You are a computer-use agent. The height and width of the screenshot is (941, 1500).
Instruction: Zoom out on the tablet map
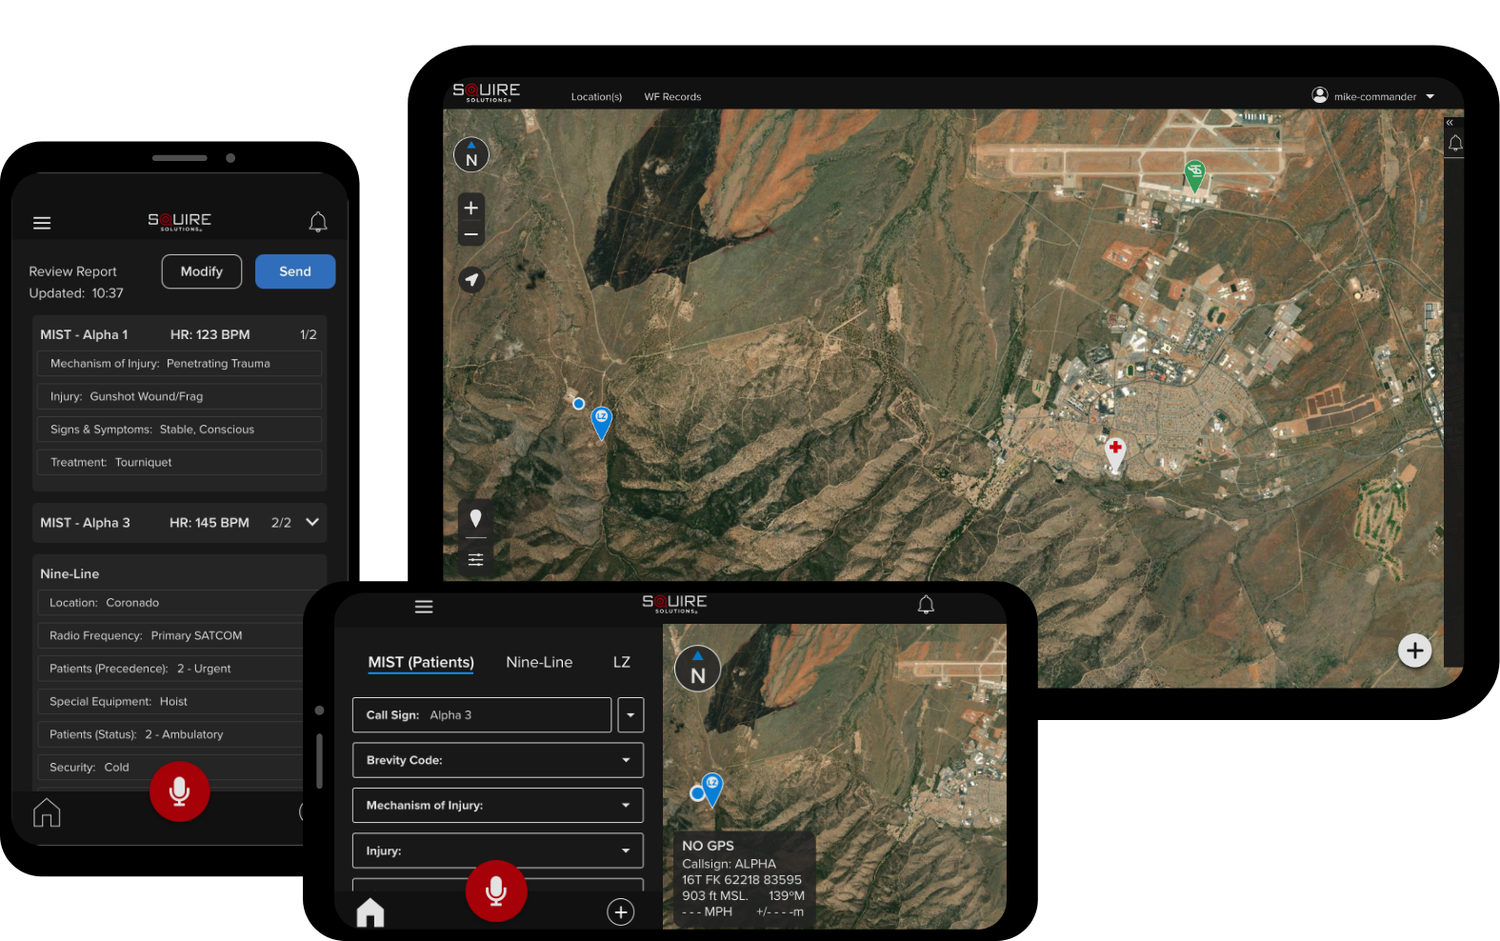click(x=471, y=234)
